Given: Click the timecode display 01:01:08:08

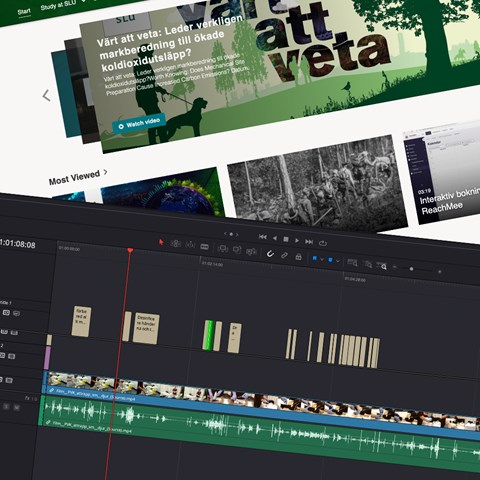Looking at the screenshot, I should pyautogui.click(x=17, y=244).
